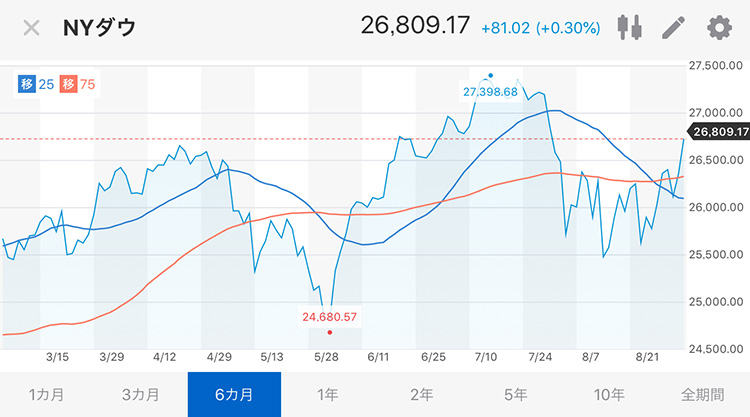The width and height of the screenshot is (750, 417).
Task: Select the 6カ月 period tab
Action: (x=234, y=395)
